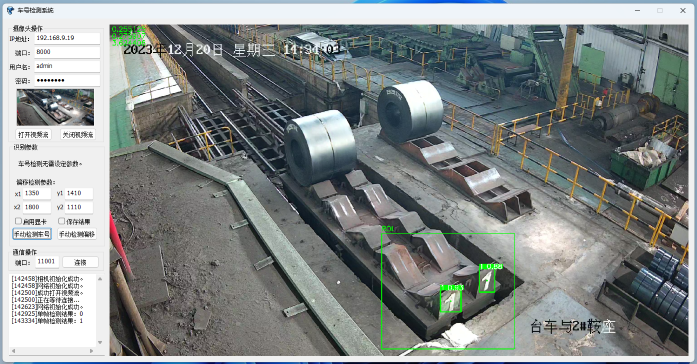Enable the 启用显卡 checkbox
Screen dimensions: 697x364
[18, 221]
